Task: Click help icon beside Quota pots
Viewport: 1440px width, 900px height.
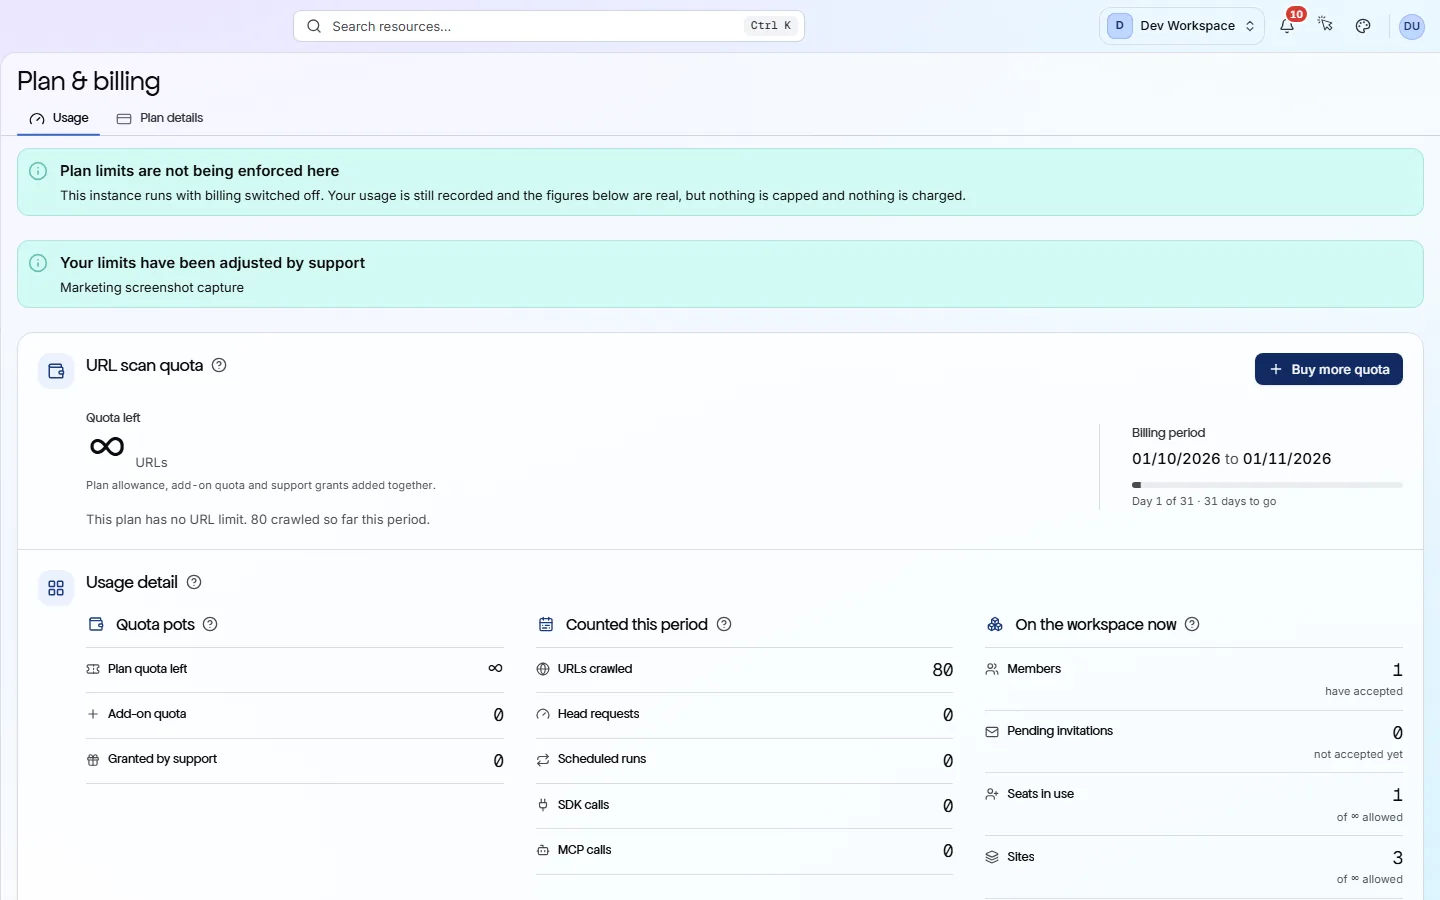Action: (210, 624)
